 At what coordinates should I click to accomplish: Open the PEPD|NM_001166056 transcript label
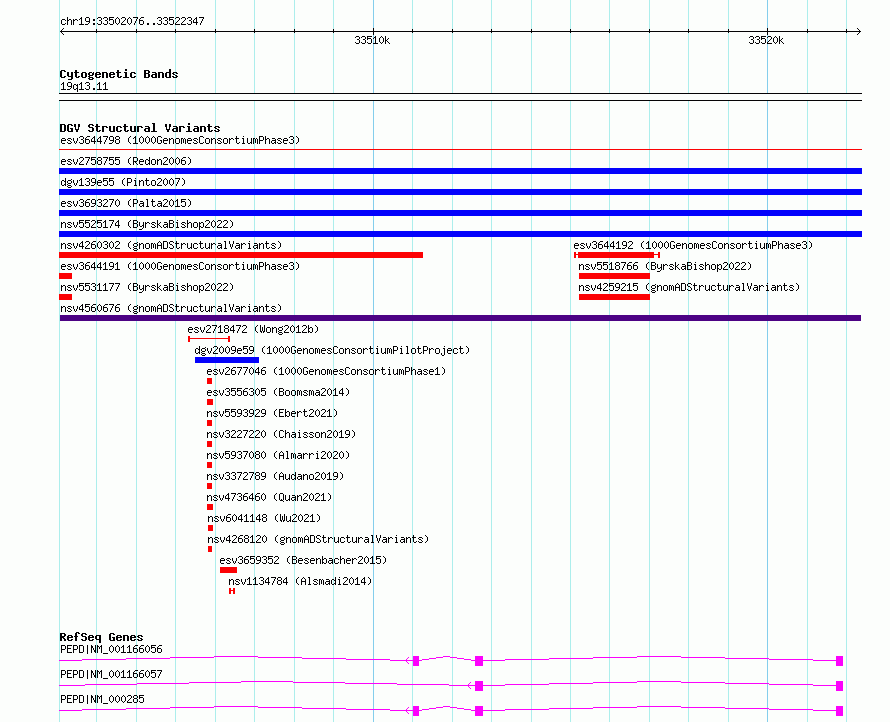111,649
